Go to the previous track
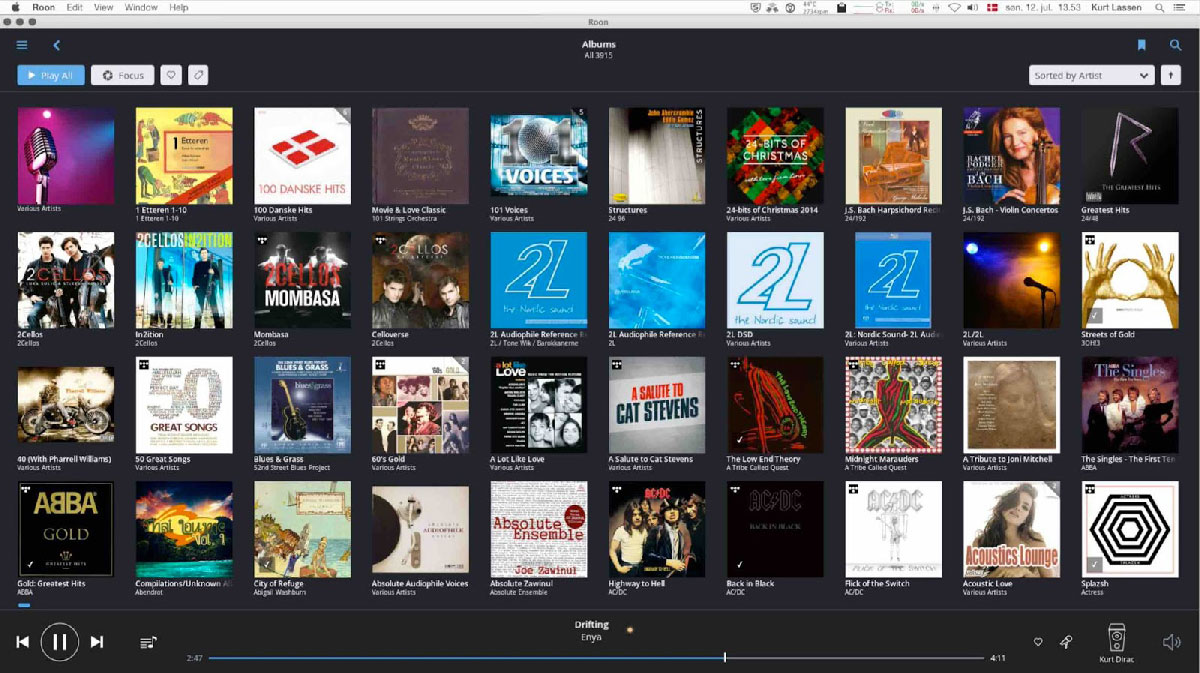Viewport: 1200px width, 673px height. pyautogui.click(x=22, y=642)
